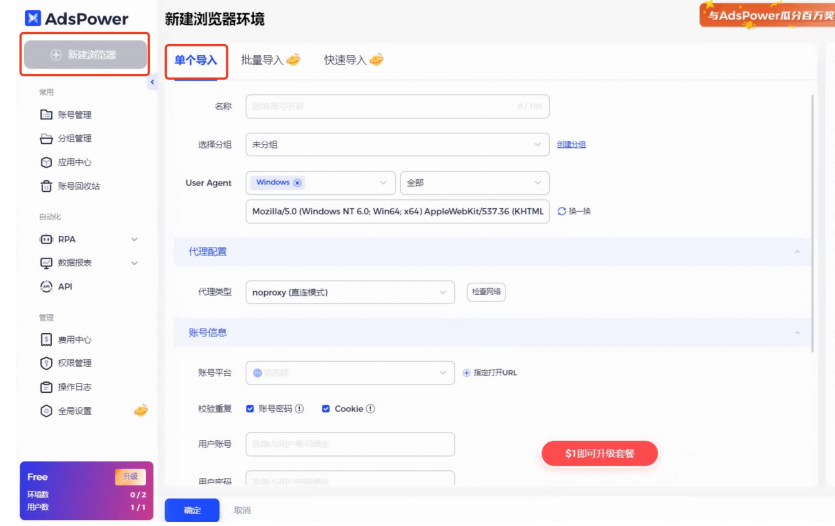Viewport: 835px width, 526px height.
Task: Click the 升级 button in Free plan card
Action: coord(130,476)
